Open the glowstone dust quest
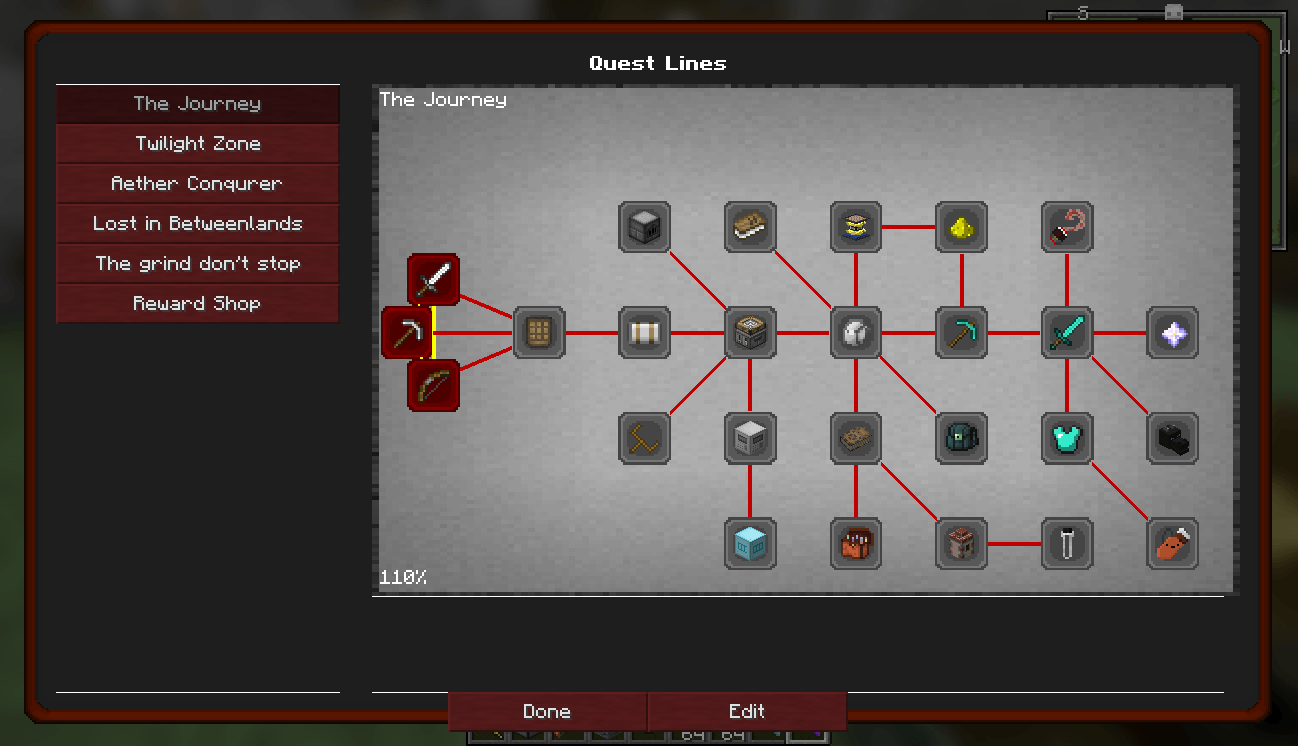 coord(961,227)
